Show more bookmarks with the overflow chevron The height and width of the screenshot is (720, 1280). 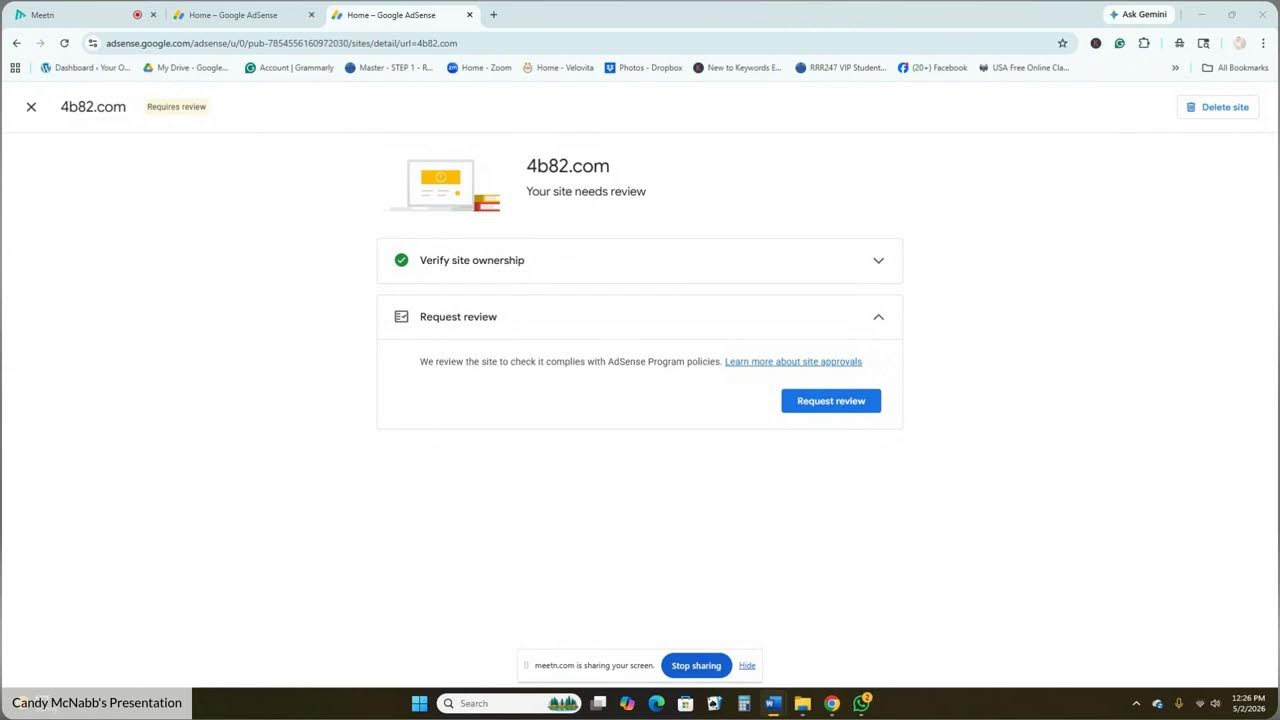1175,68
